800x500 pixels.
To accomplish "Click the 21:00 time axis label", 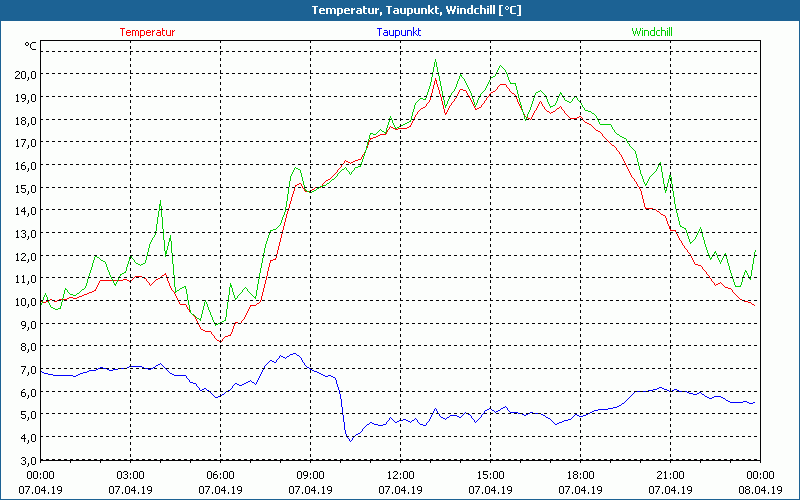I will click(x=670, y=476).
